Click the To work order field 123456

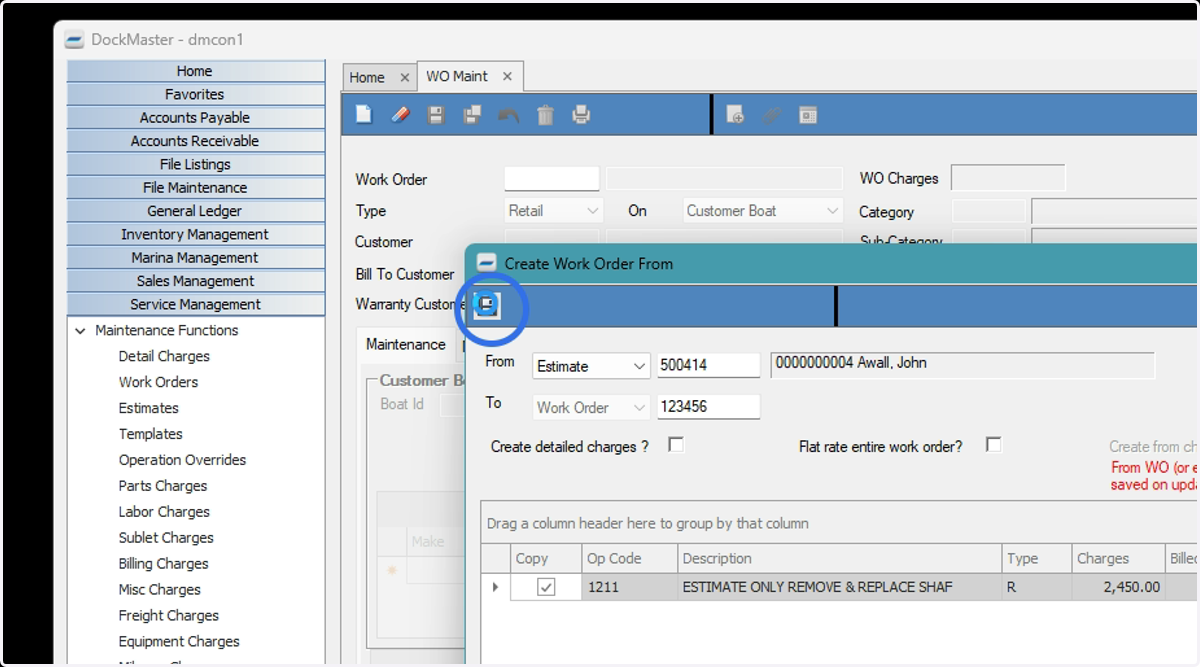[x=708, y=407]
